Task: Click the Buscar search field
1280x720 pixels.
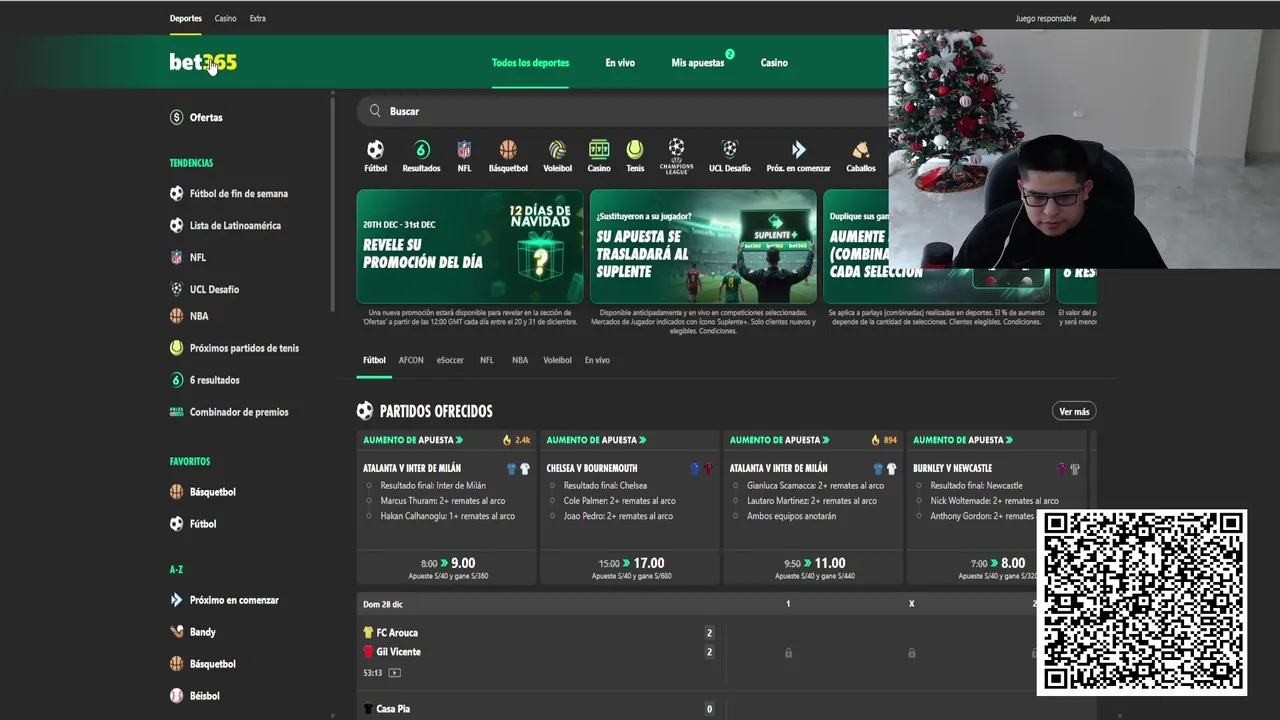Action: [x=622, y=111]
